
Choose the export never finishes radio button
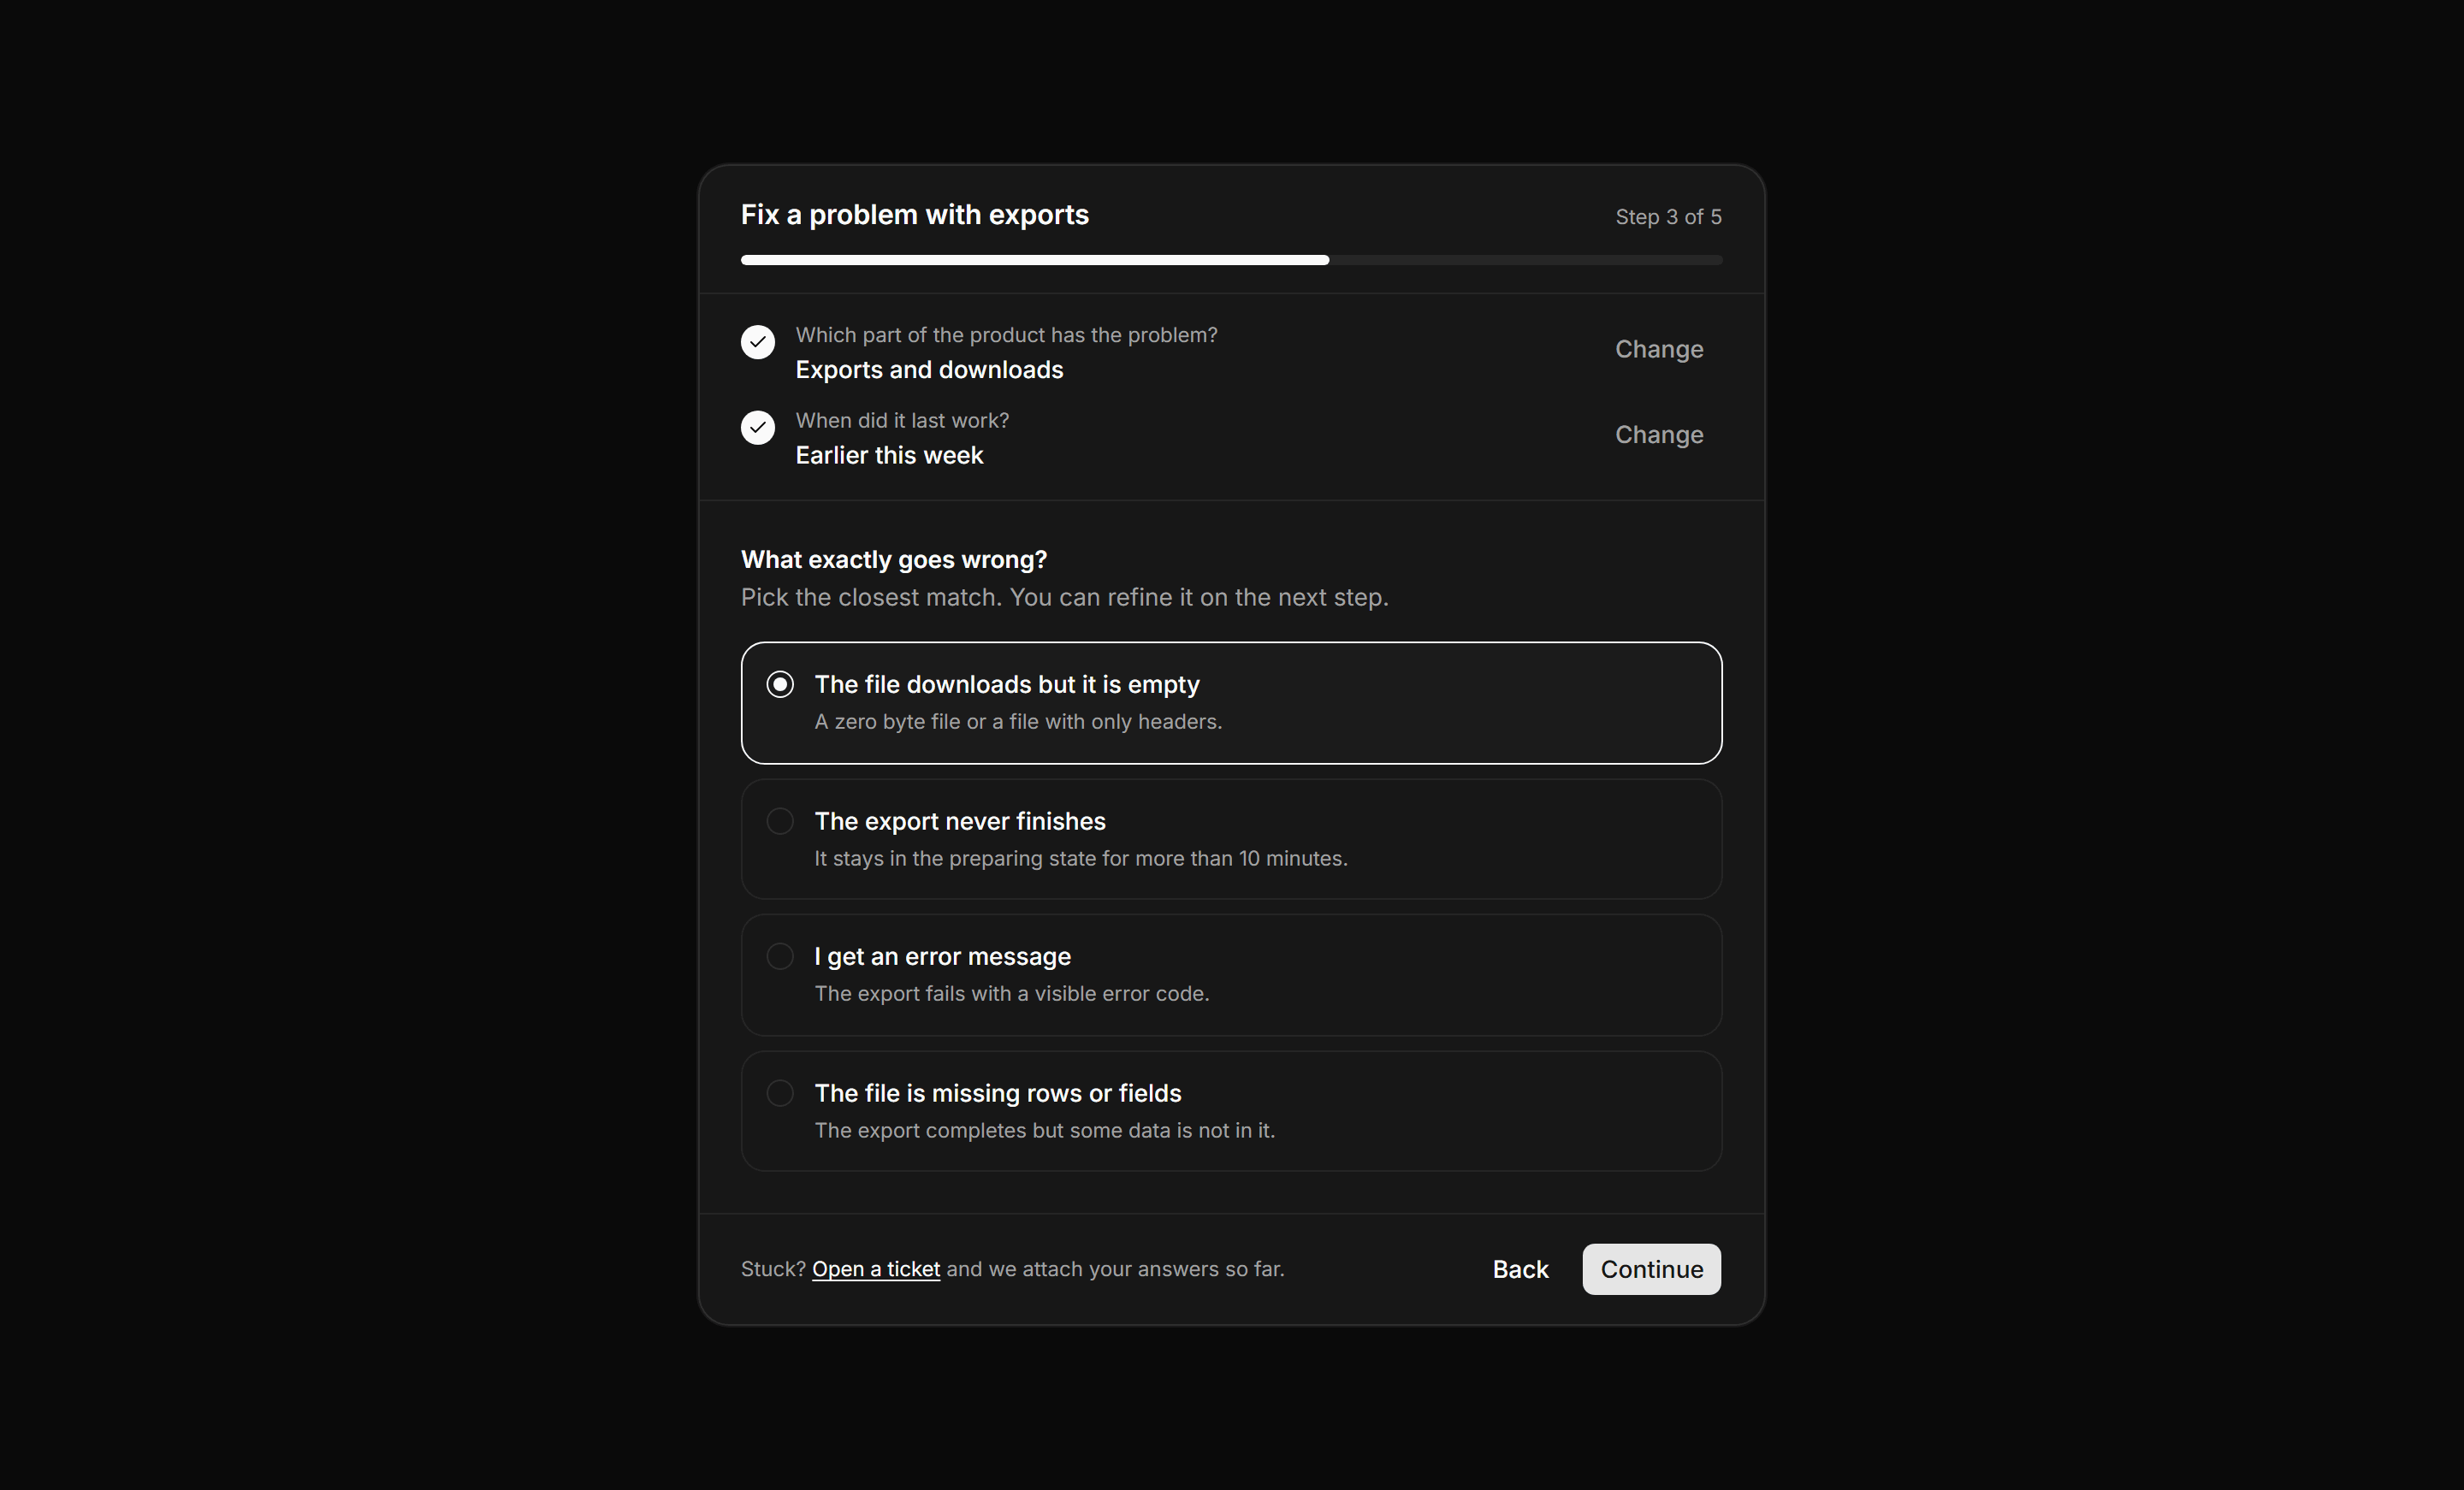pyautogui.click(x=780, y=821)
